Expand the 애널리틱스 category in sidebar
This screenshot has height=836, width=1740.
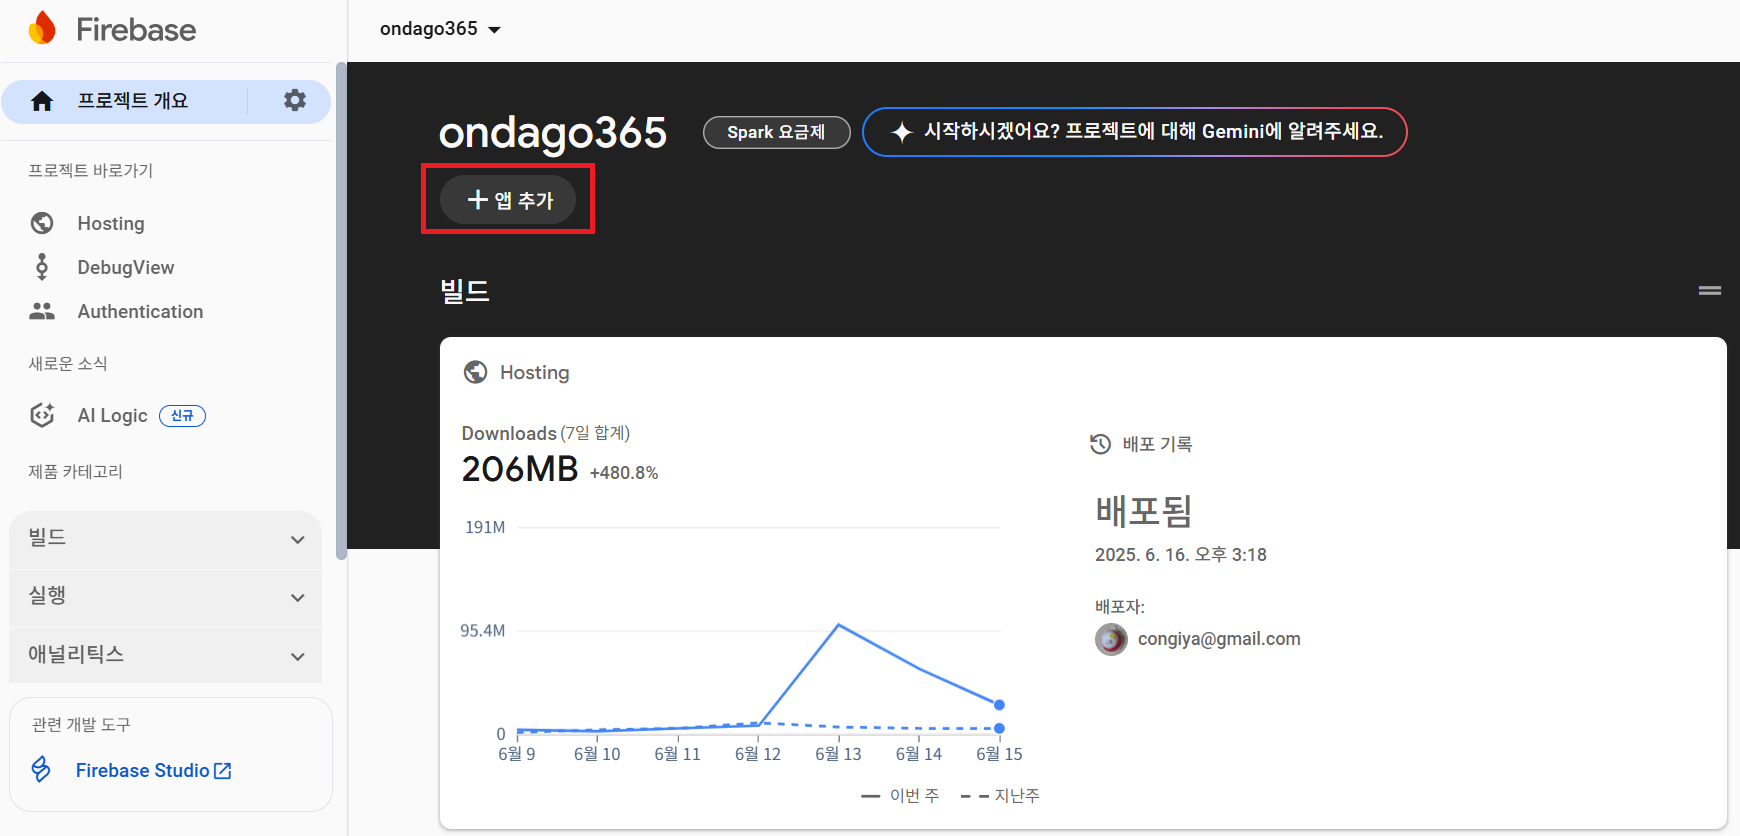165,655
